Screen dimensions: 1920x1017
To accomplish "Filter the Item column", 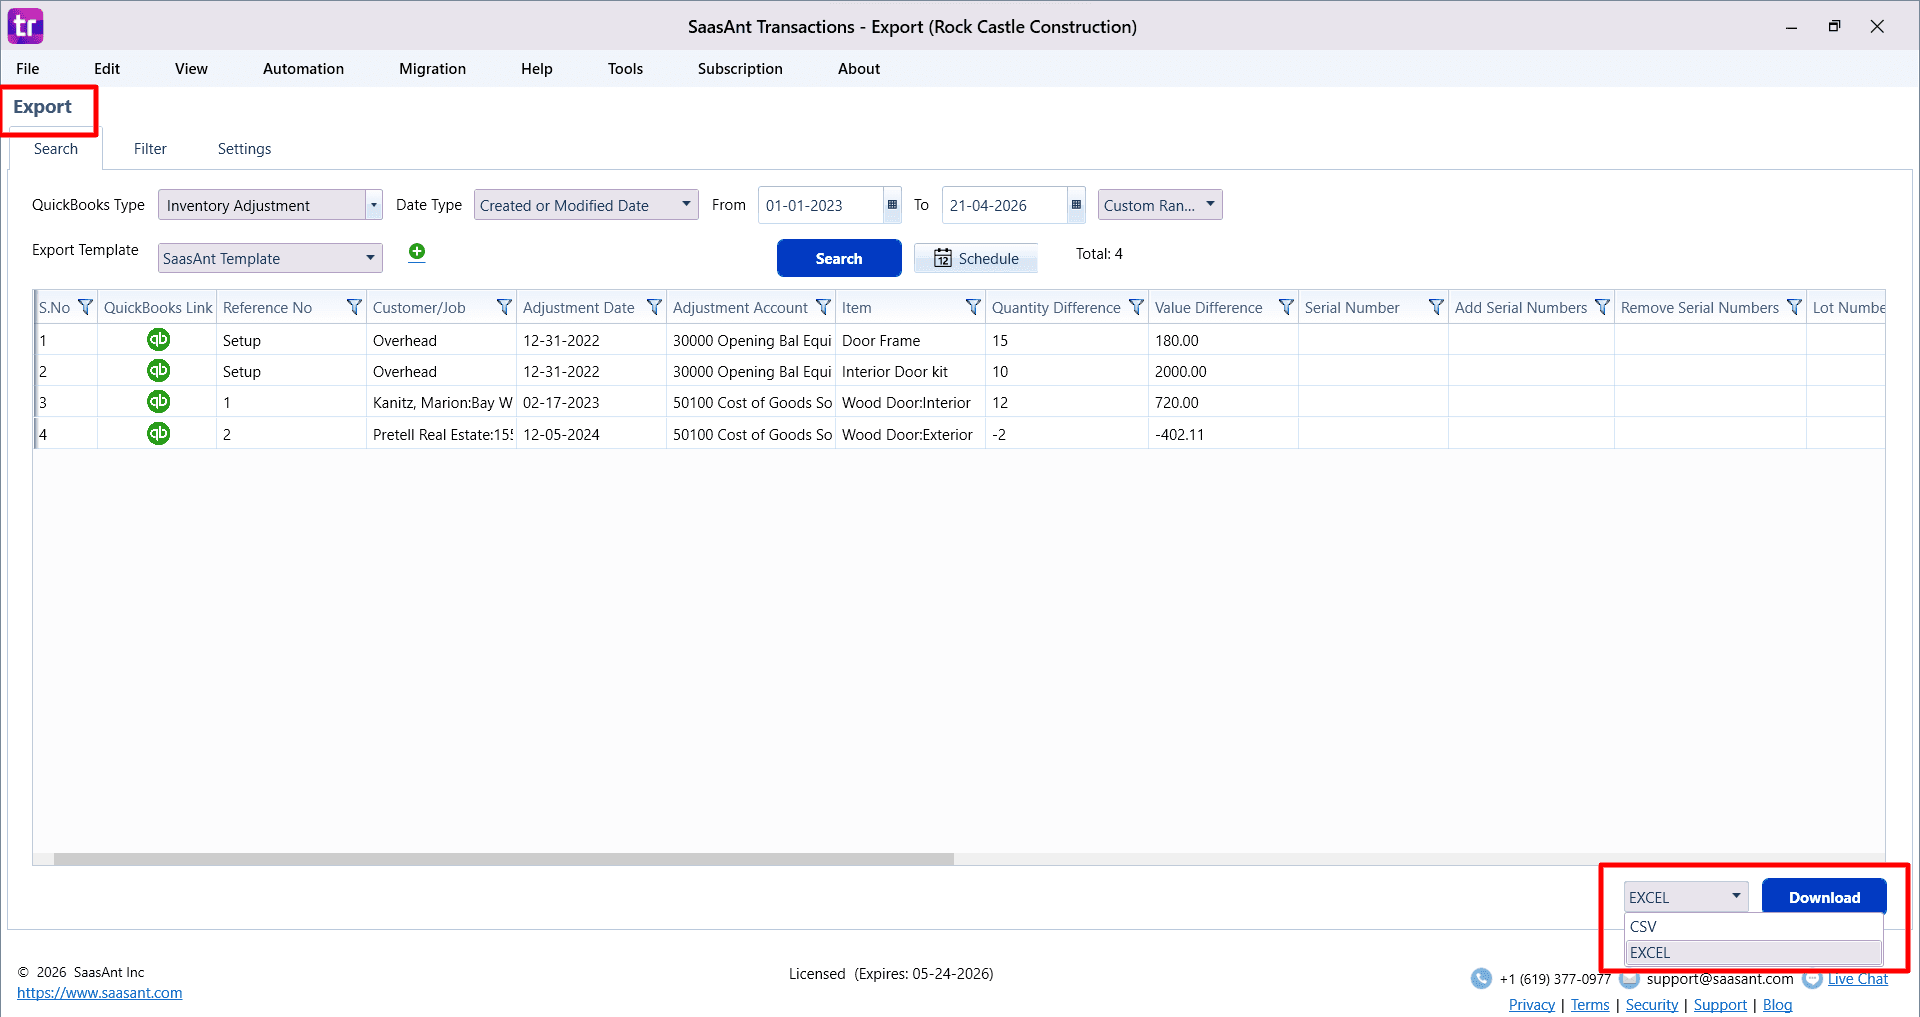I will pyautogui.click(x=973, y=307).
